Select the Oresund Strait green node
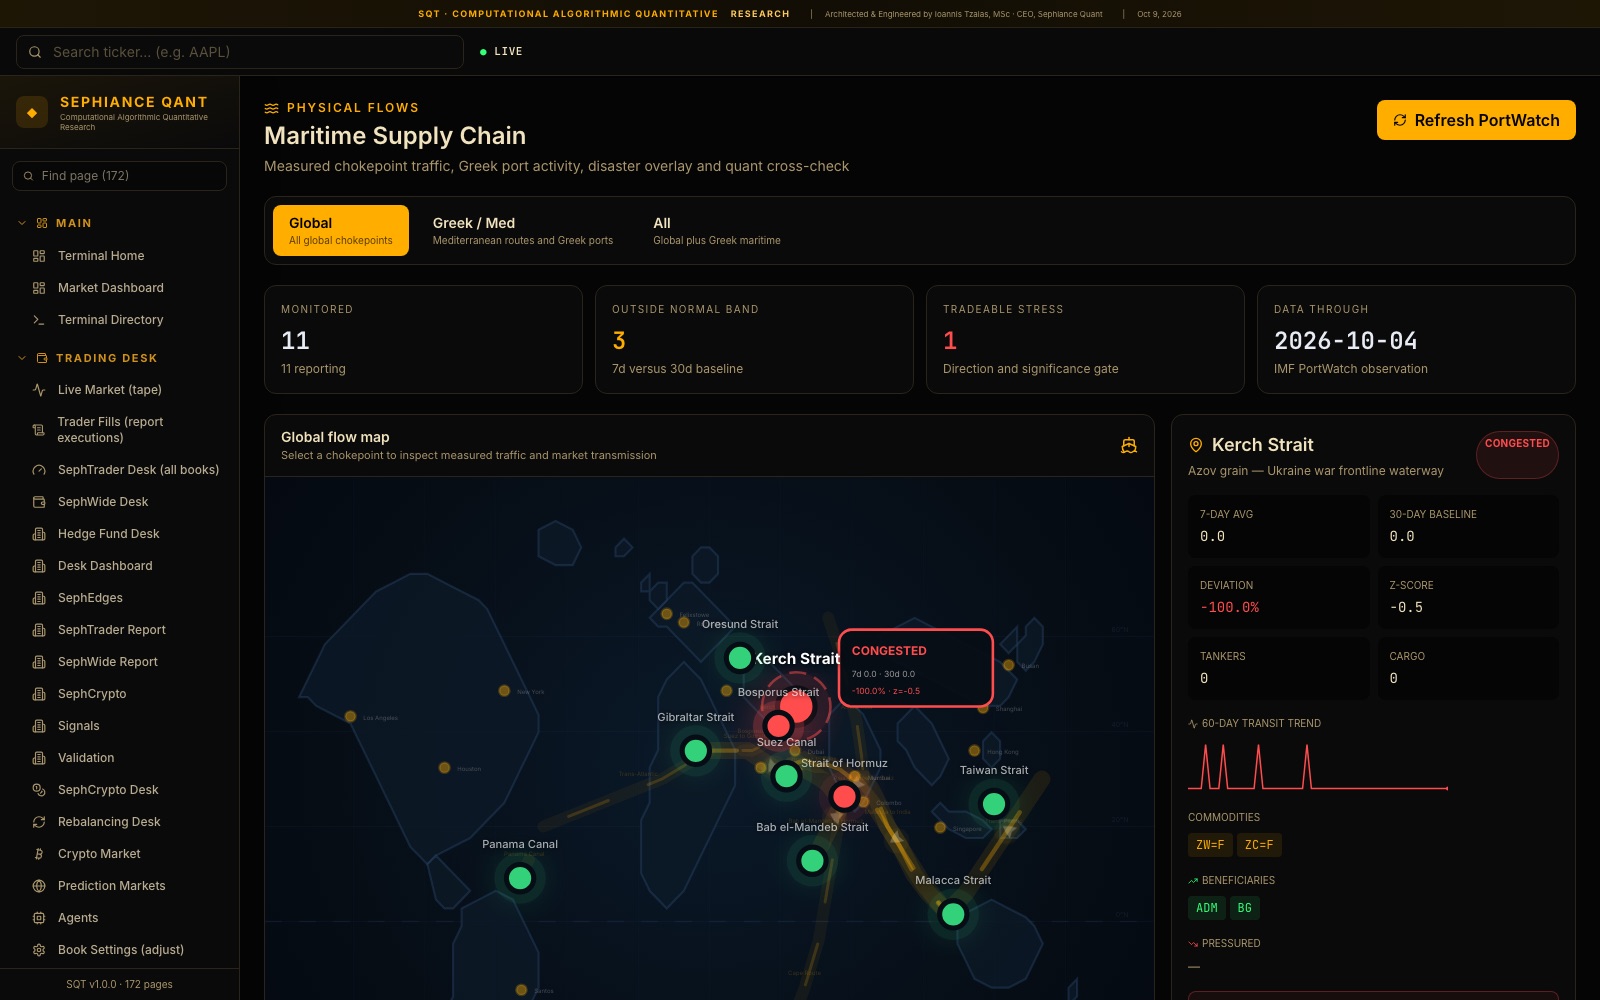 740,658
